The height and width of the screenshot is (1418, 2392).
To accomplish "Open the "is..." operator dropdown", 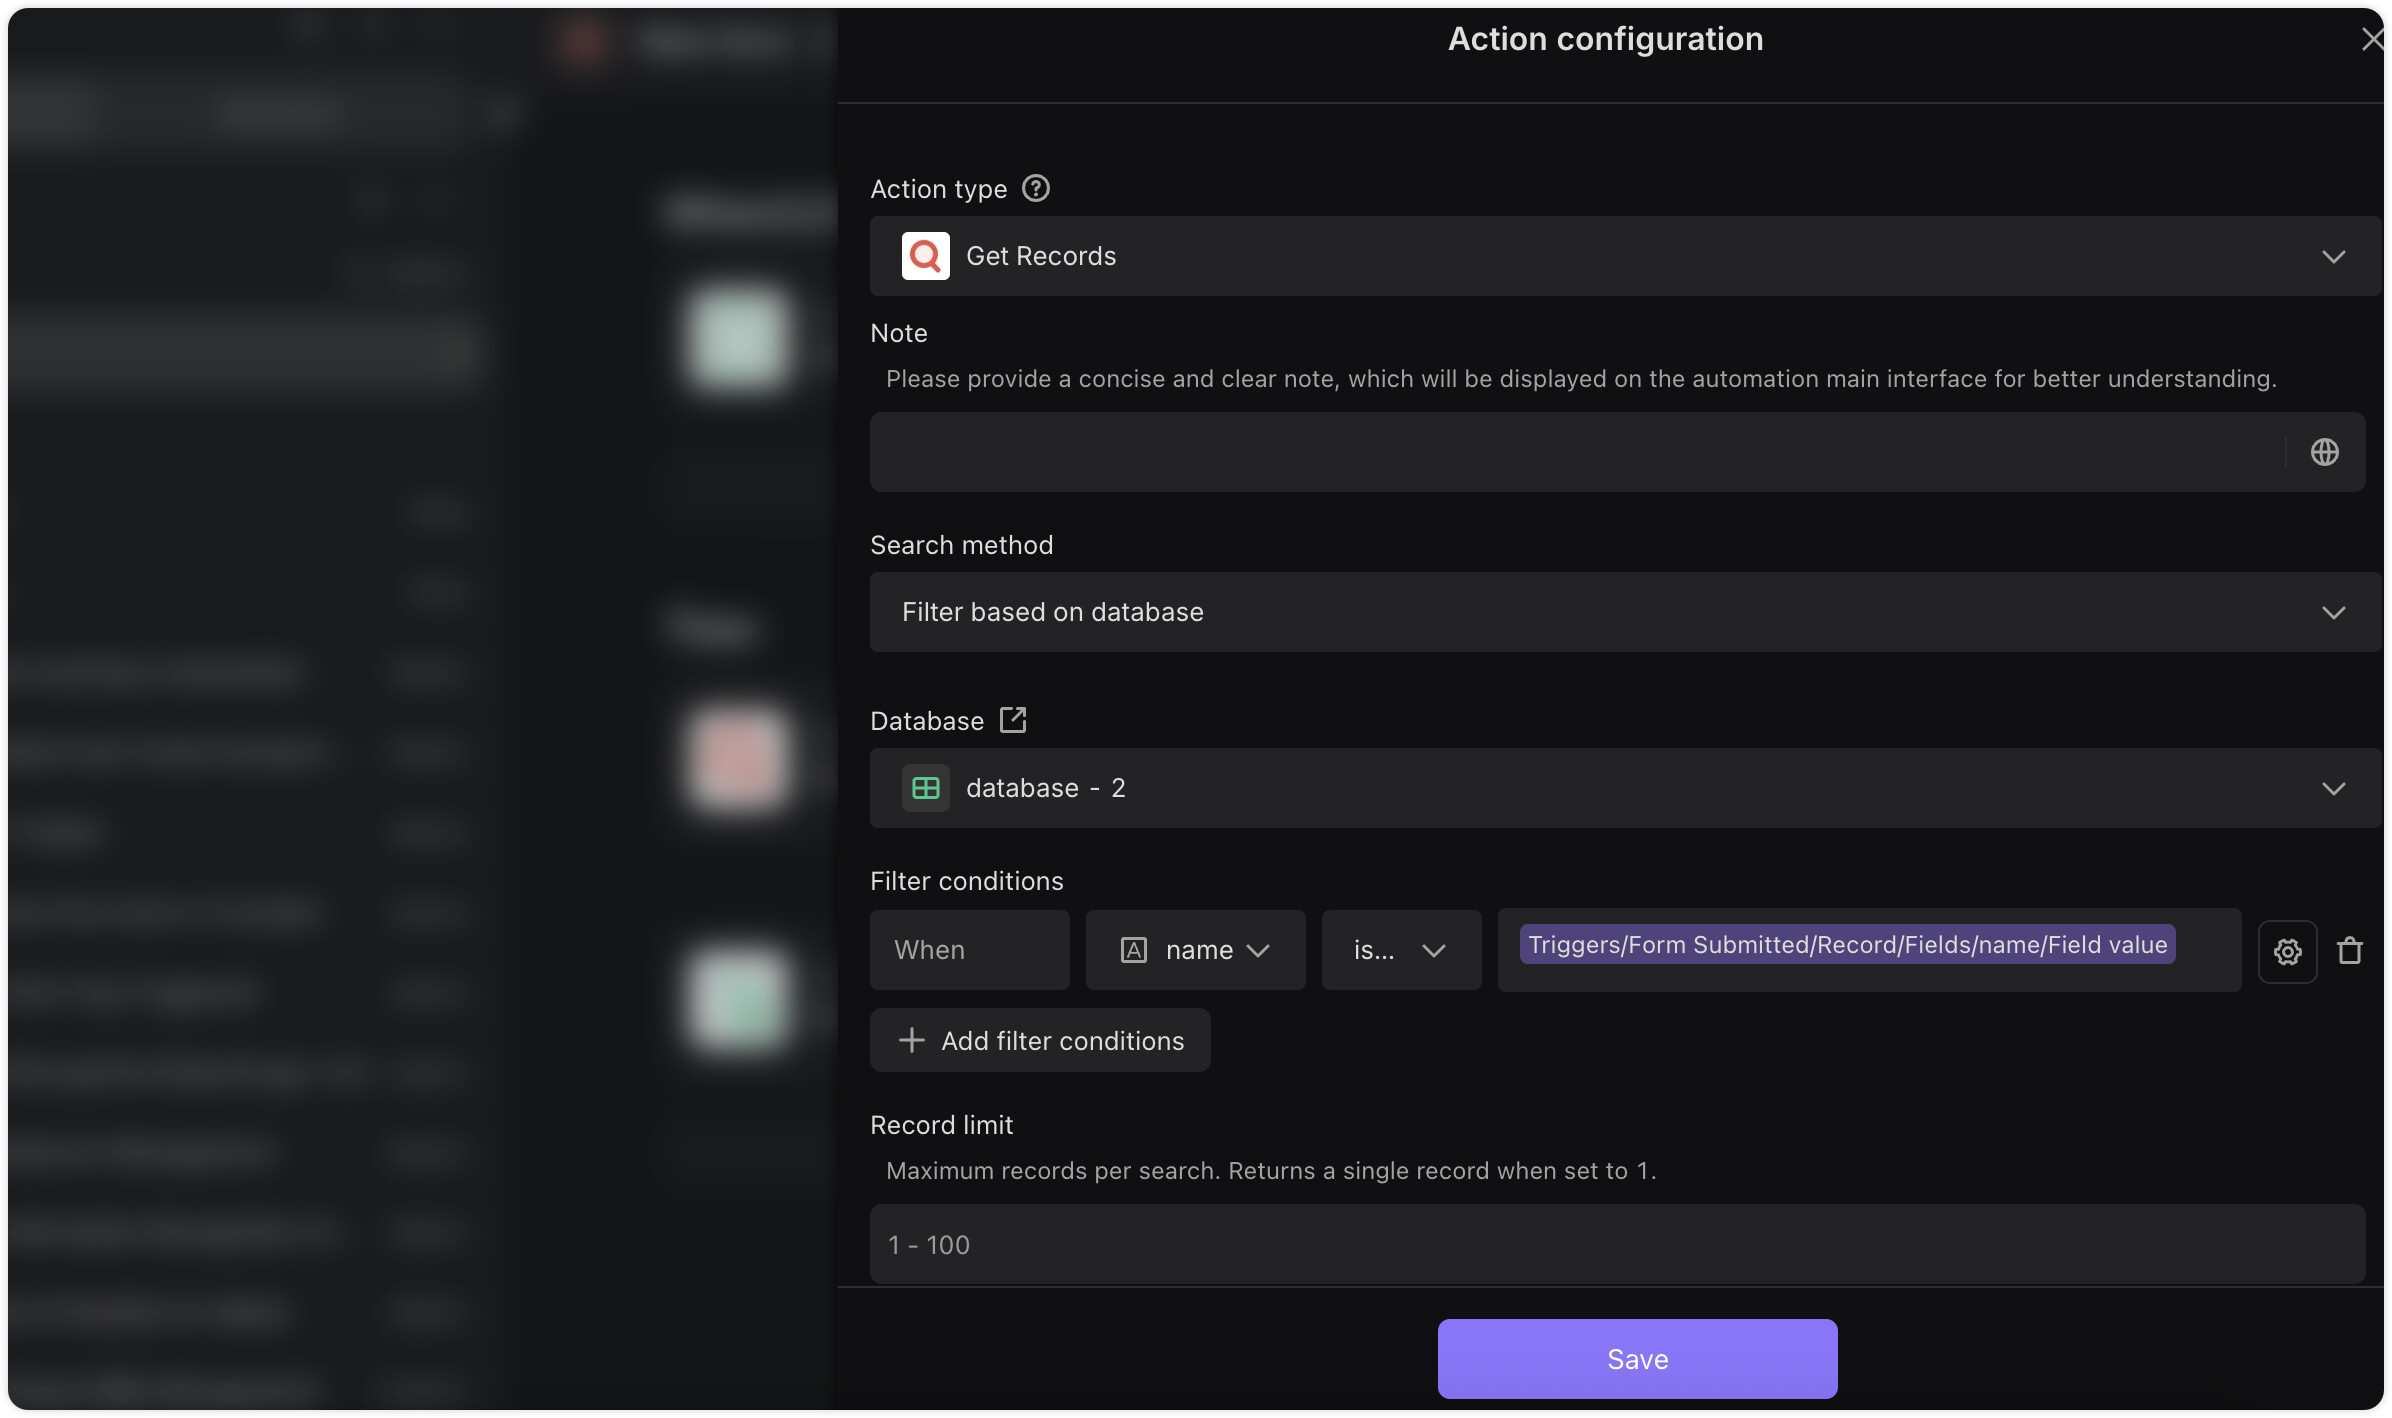I will click(x=1401, y=950).
